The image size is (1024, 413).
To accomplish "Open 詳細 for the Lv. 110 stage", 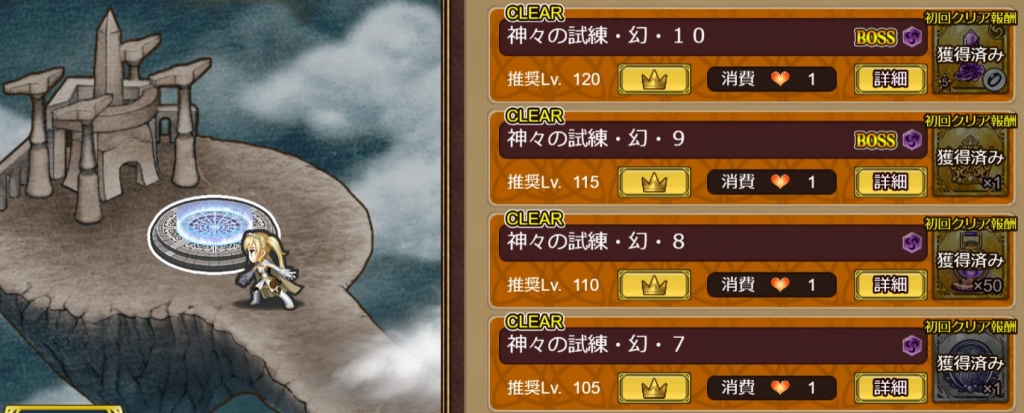I will pos(890,285).
